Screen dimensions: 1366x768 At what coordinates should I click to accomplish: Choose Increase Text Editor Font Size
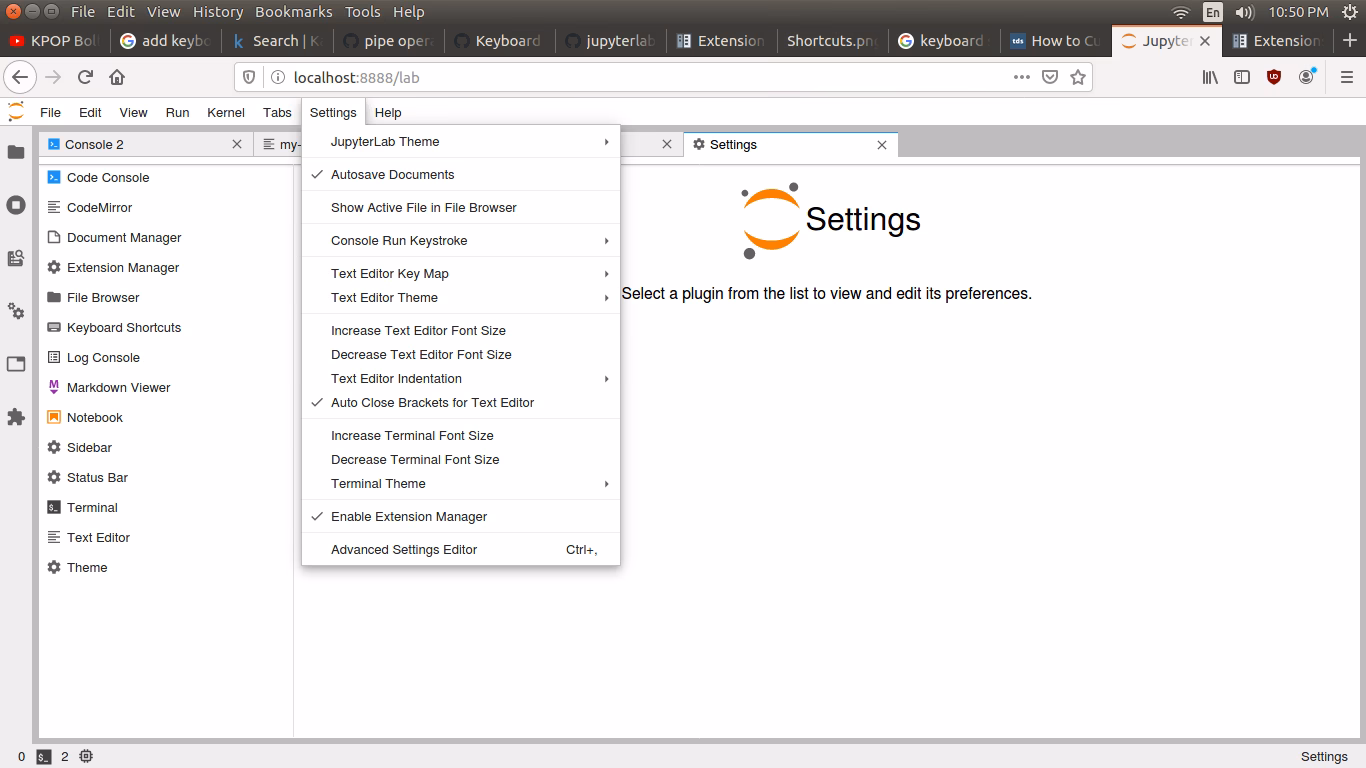click(x=418, y=330)
